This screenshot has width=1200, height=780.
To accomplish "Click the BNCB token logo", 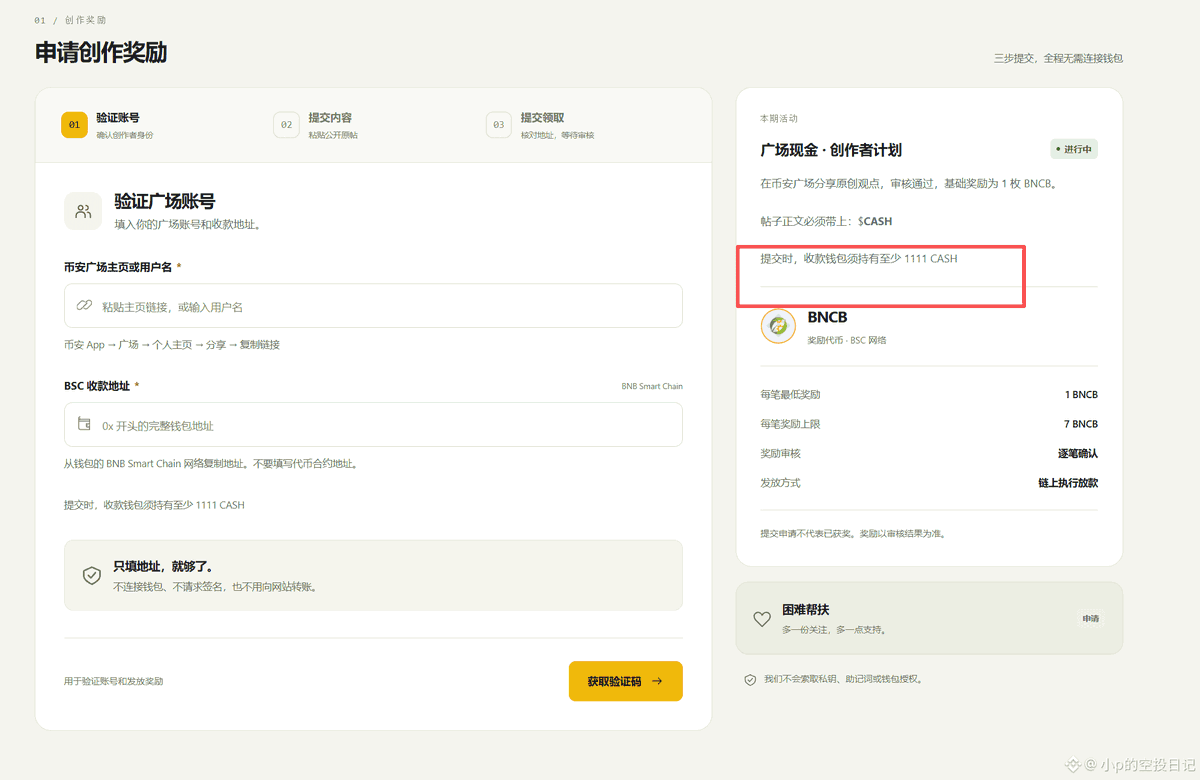I will pyautogui.click(x=778, y=326).
